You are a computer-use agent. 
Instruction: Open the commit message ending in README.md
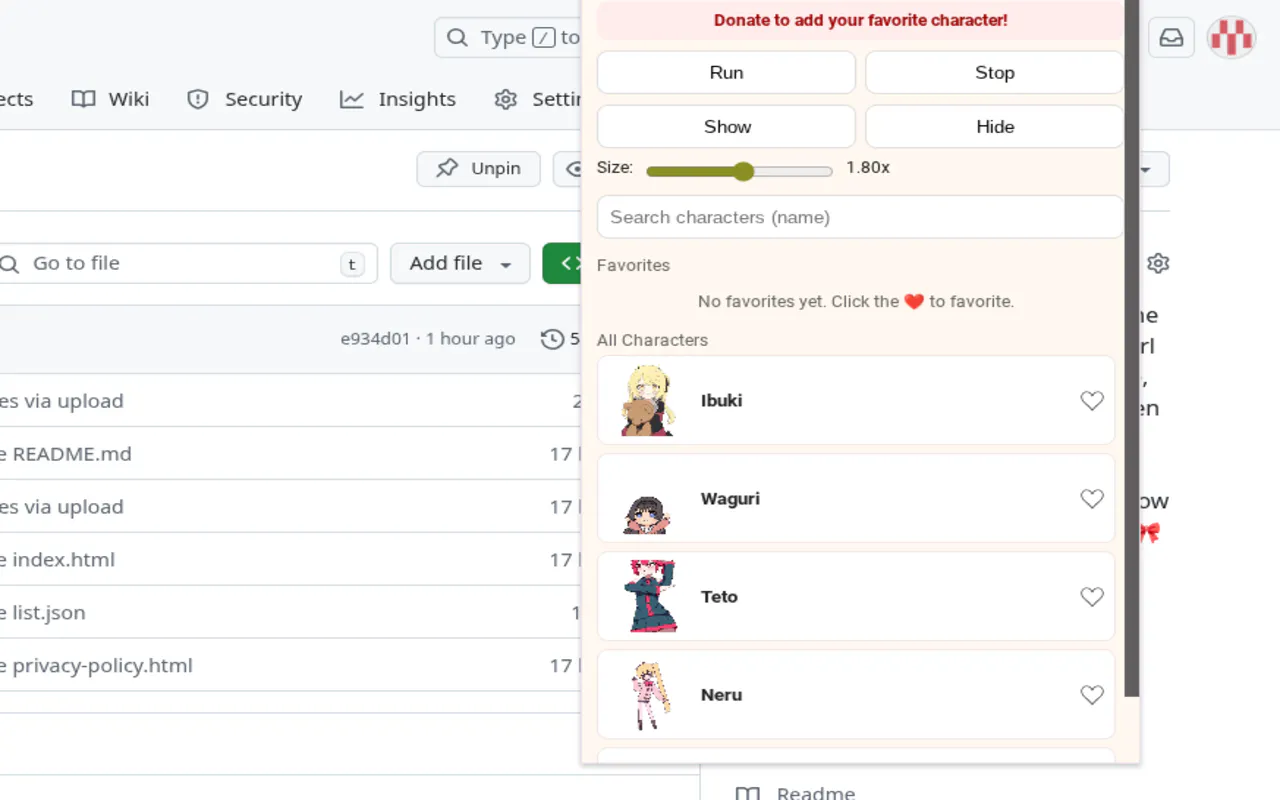pyautogui.click(x=66, y=454)
